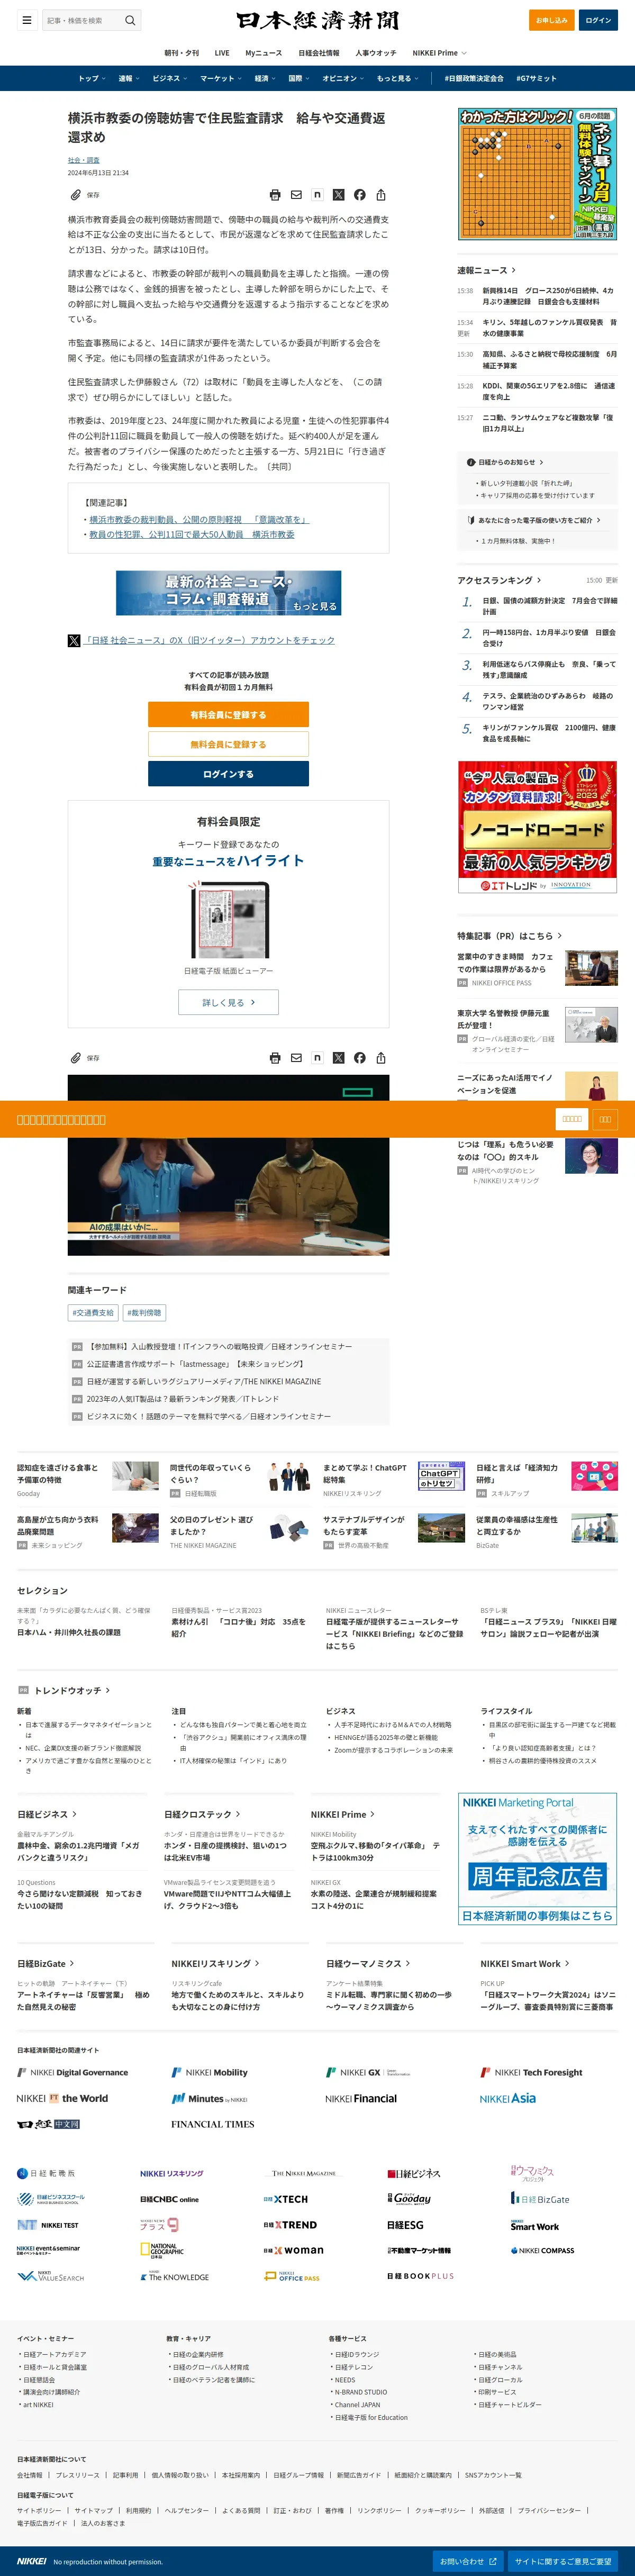Click 詳しく見る button under paper viewer
Image resolution: width=635 pixels, height=2576 pixels.
pyautogui.click(x=228, y=1002)
